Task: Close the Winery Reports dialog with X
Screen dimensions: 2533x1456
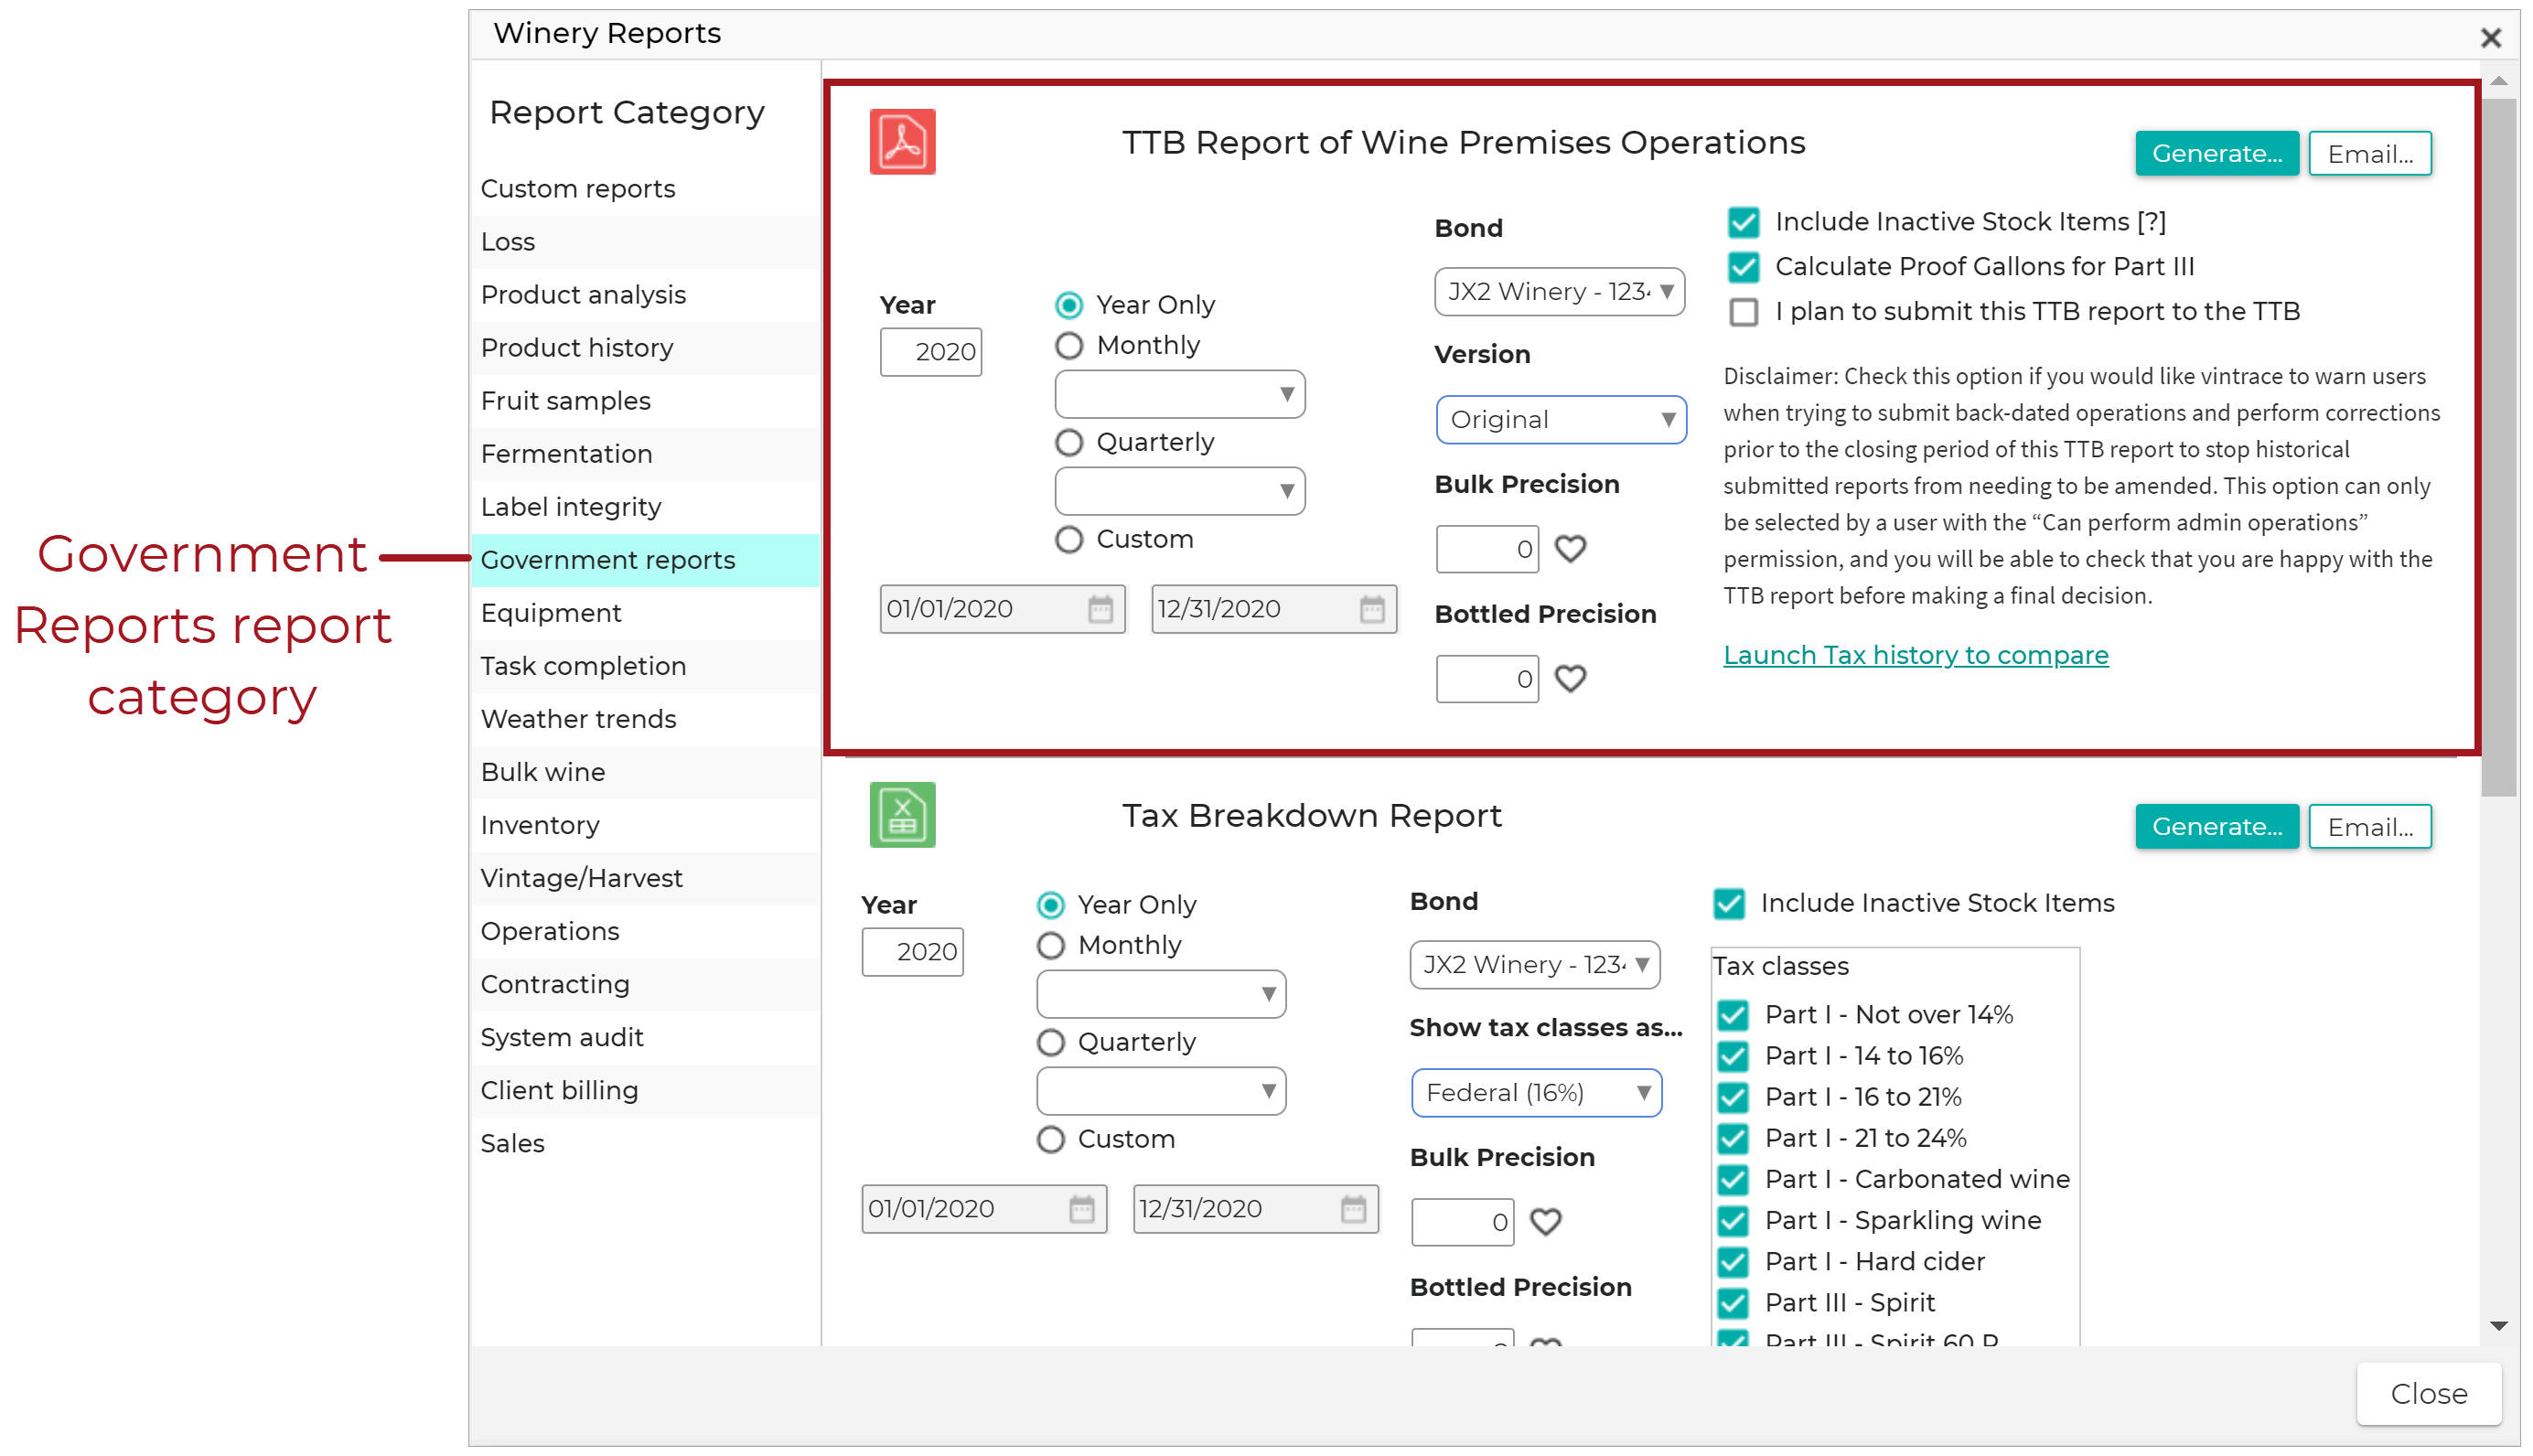Action: tap(2490, 38)
